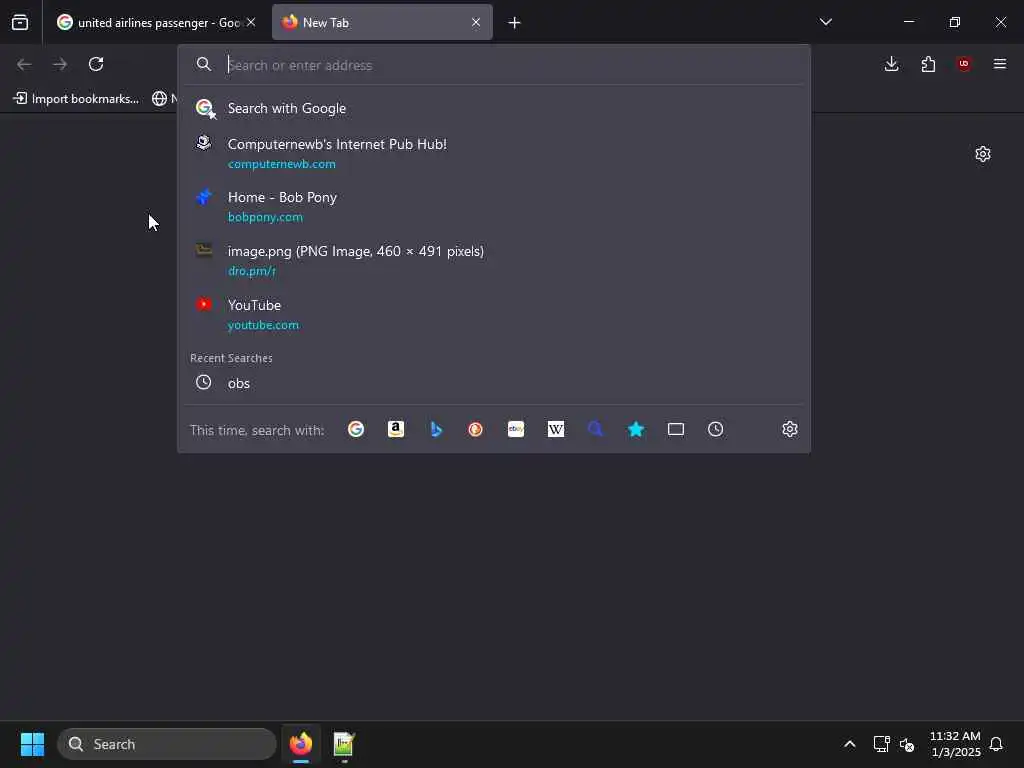This screenshot has width=1024, height=768.
Task: Open the Extensions puzzle icon
Action: coord(928,64)
